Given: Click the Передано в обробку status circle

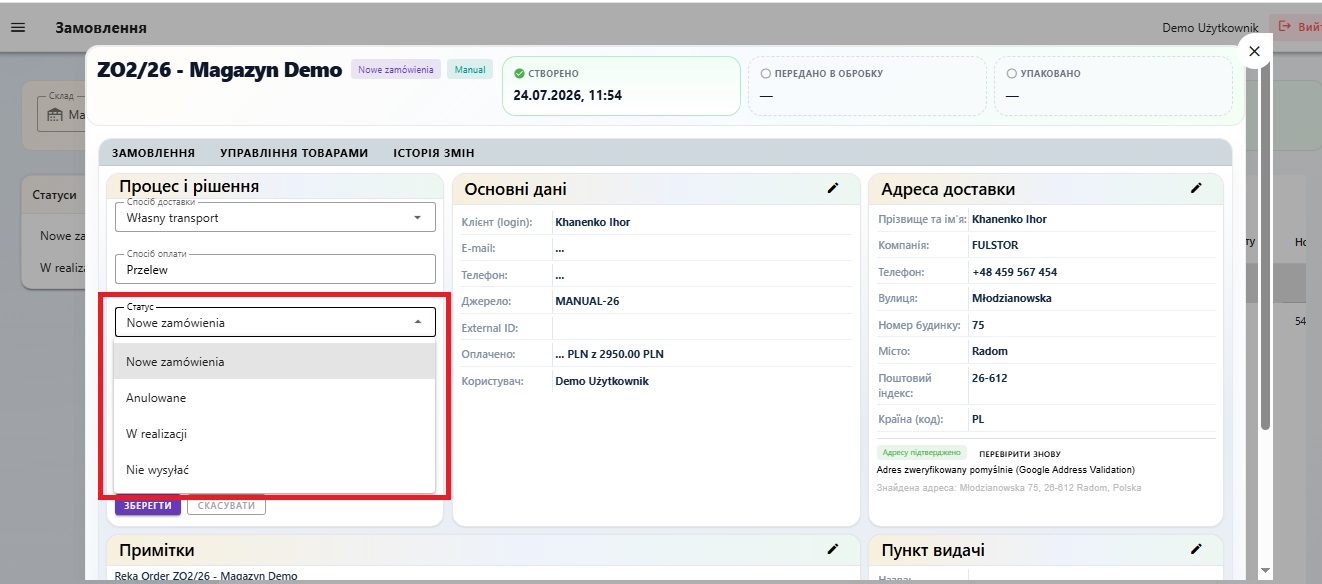Looking at the screenshot, I should pyautogui.click(x=766, y=73).
